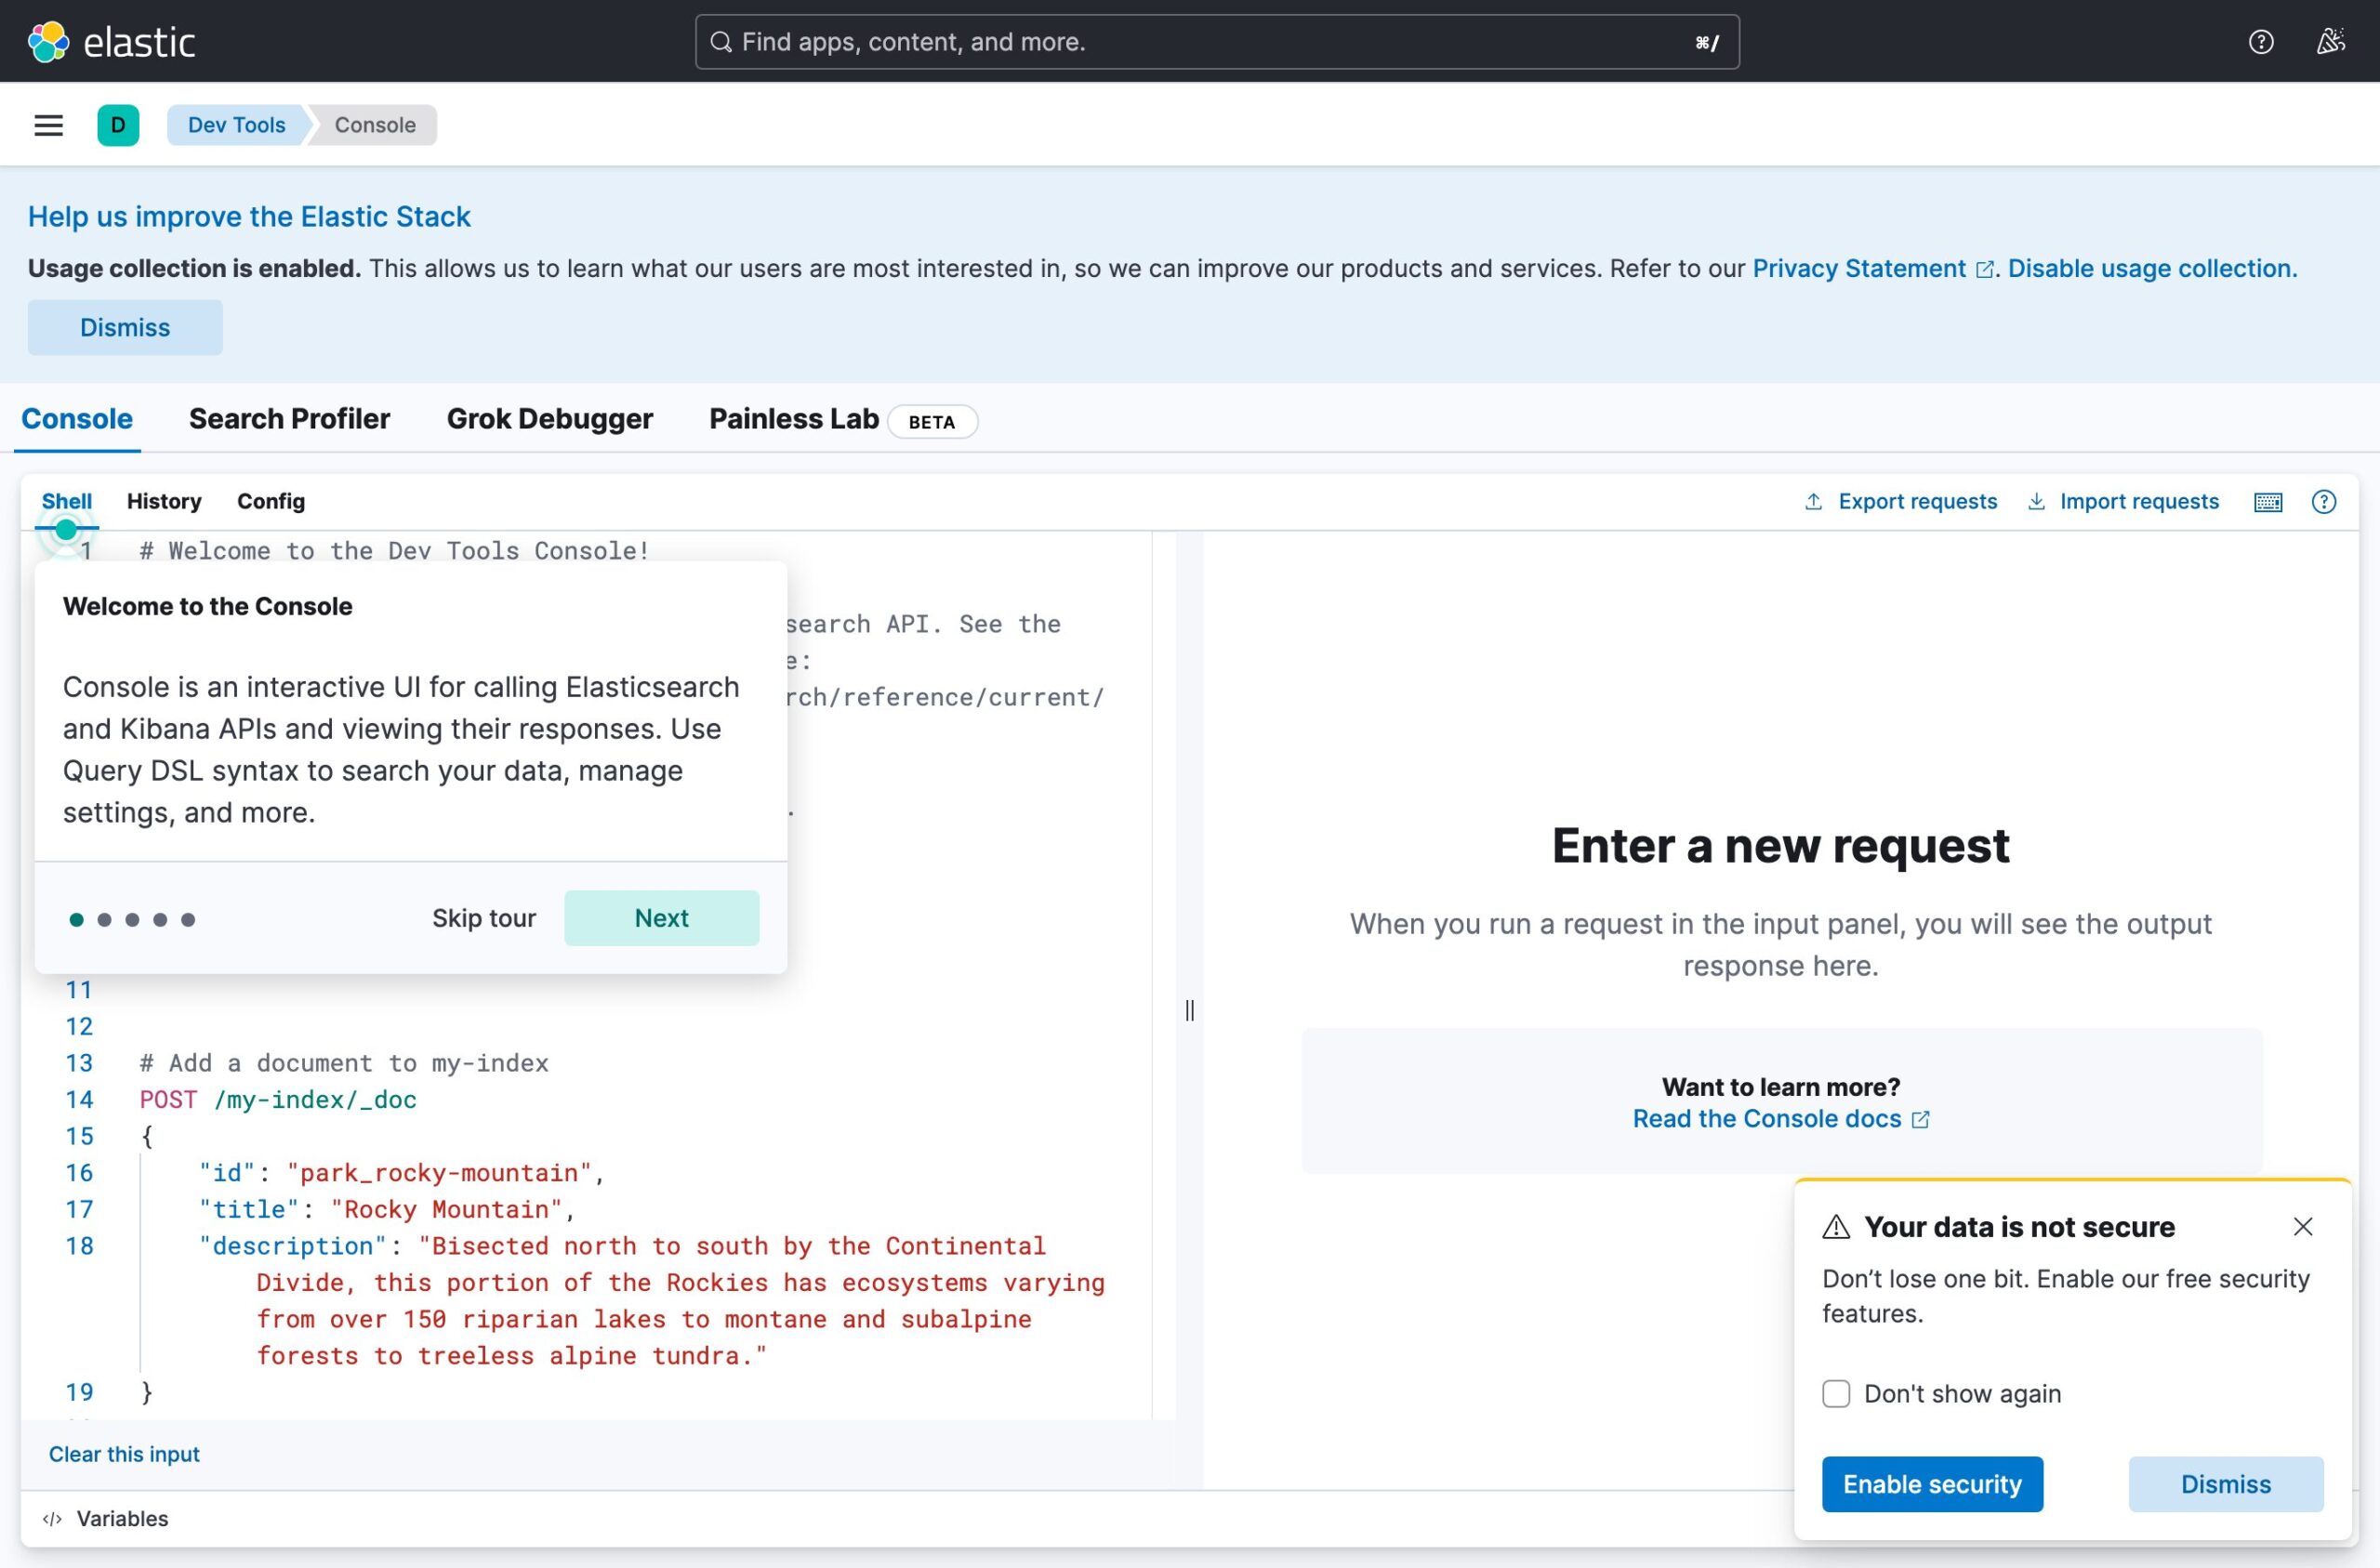The height and width of the screenshot is (1568, 2380).
Task: Click line number 19
Action: (79, 1393)
